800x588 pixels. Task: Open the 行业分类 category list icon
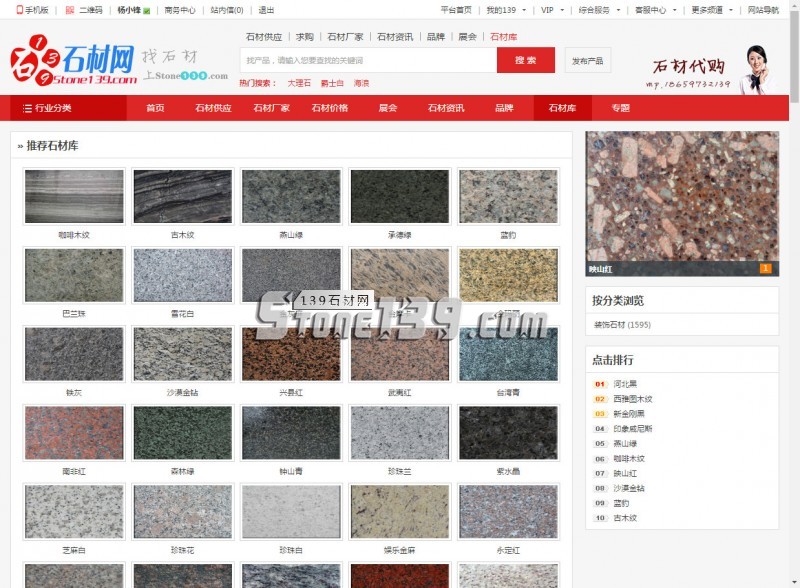[x=28, y=108]
